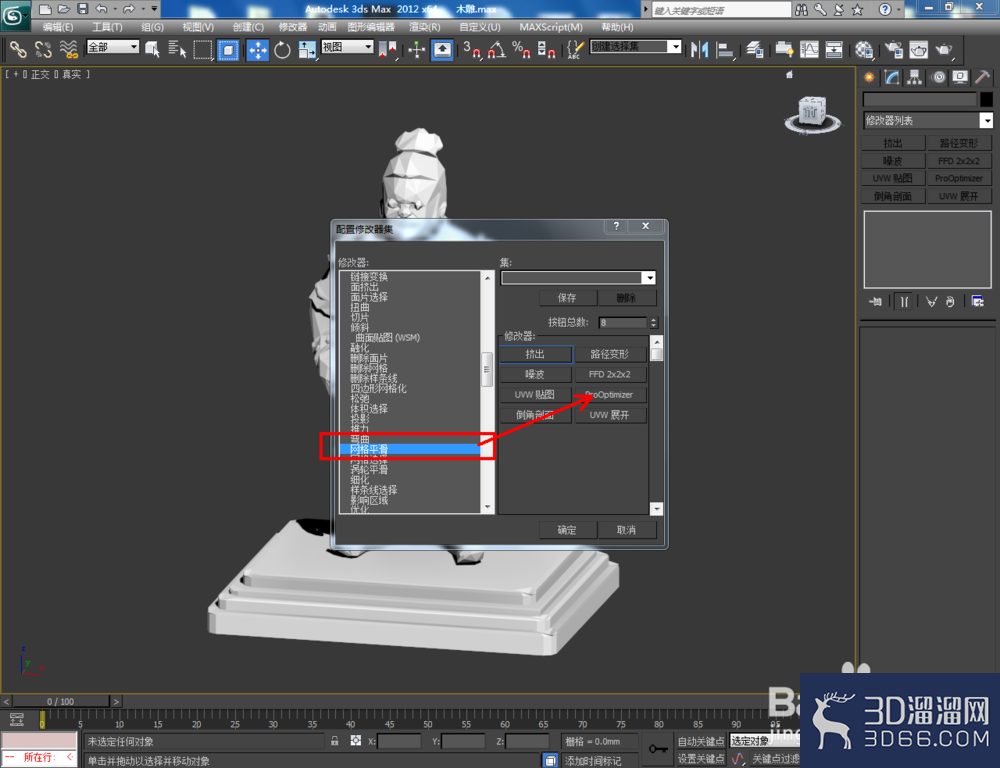Screen dimensions: 1000x768
Task: Click Pin Stack icon under modifier stack
Action: (876, 302)
